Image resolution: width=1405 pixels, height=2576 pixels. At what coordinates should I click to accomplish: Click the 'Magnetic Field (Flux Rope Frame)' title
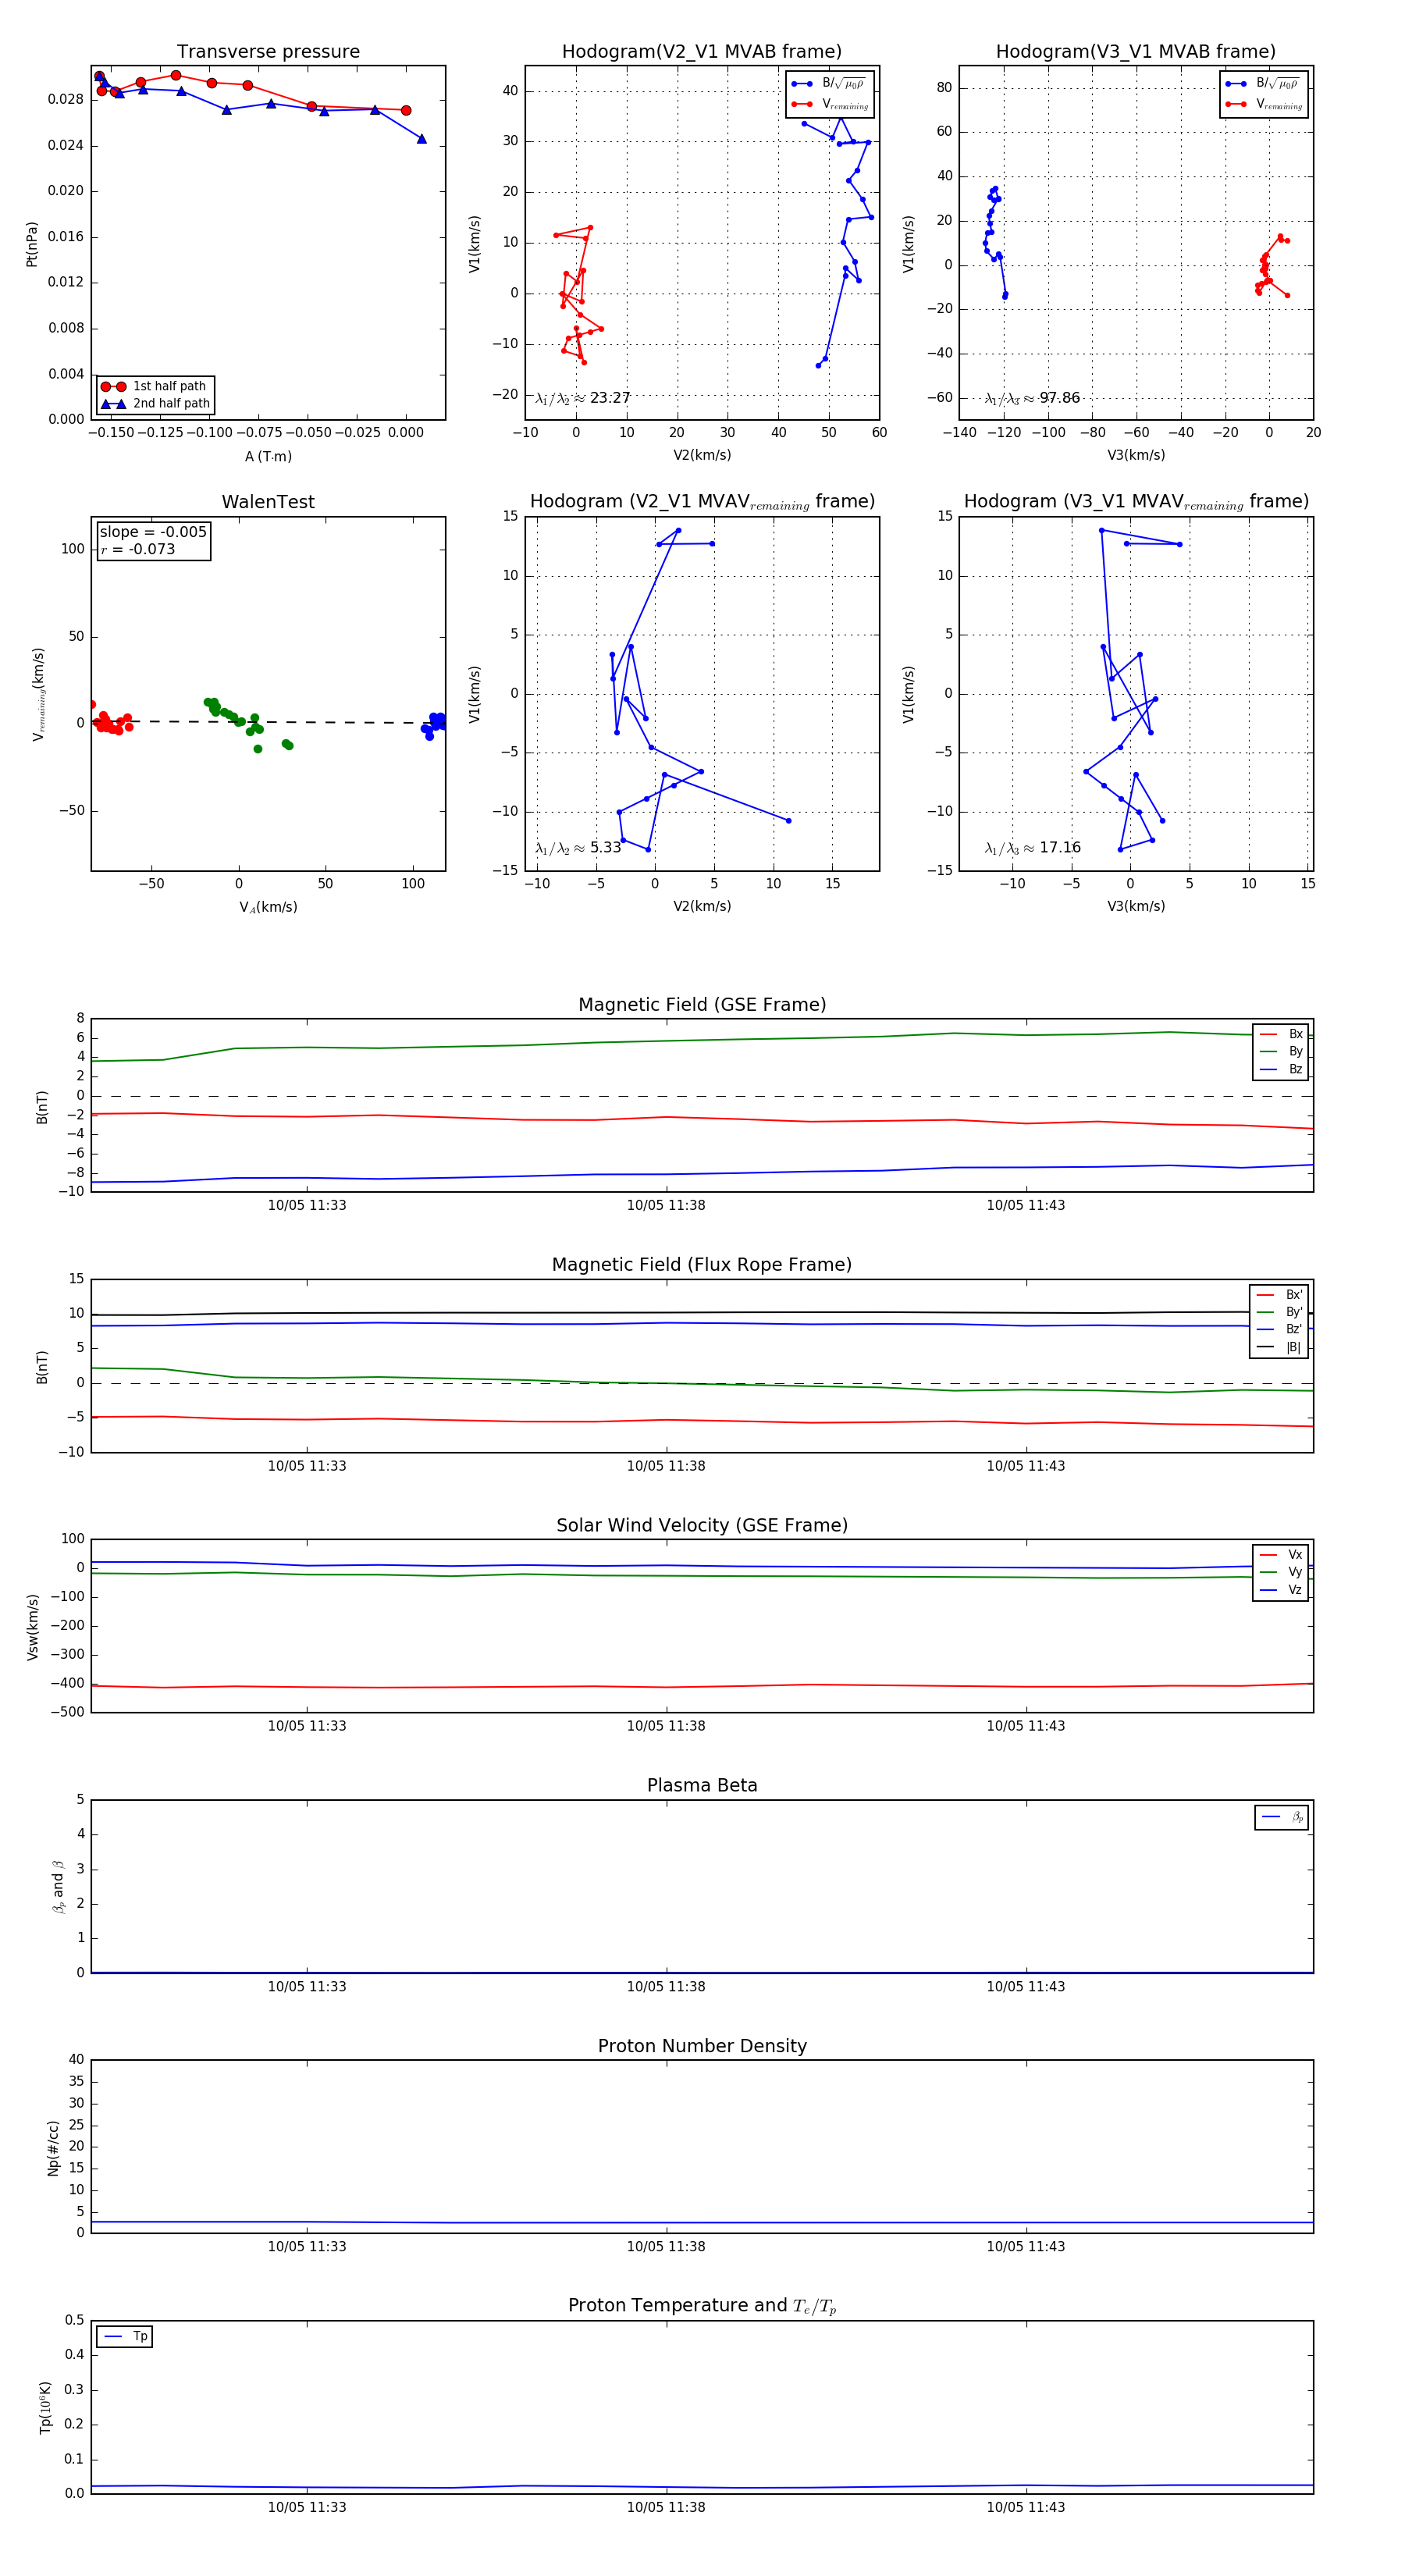coord(702,1265)
